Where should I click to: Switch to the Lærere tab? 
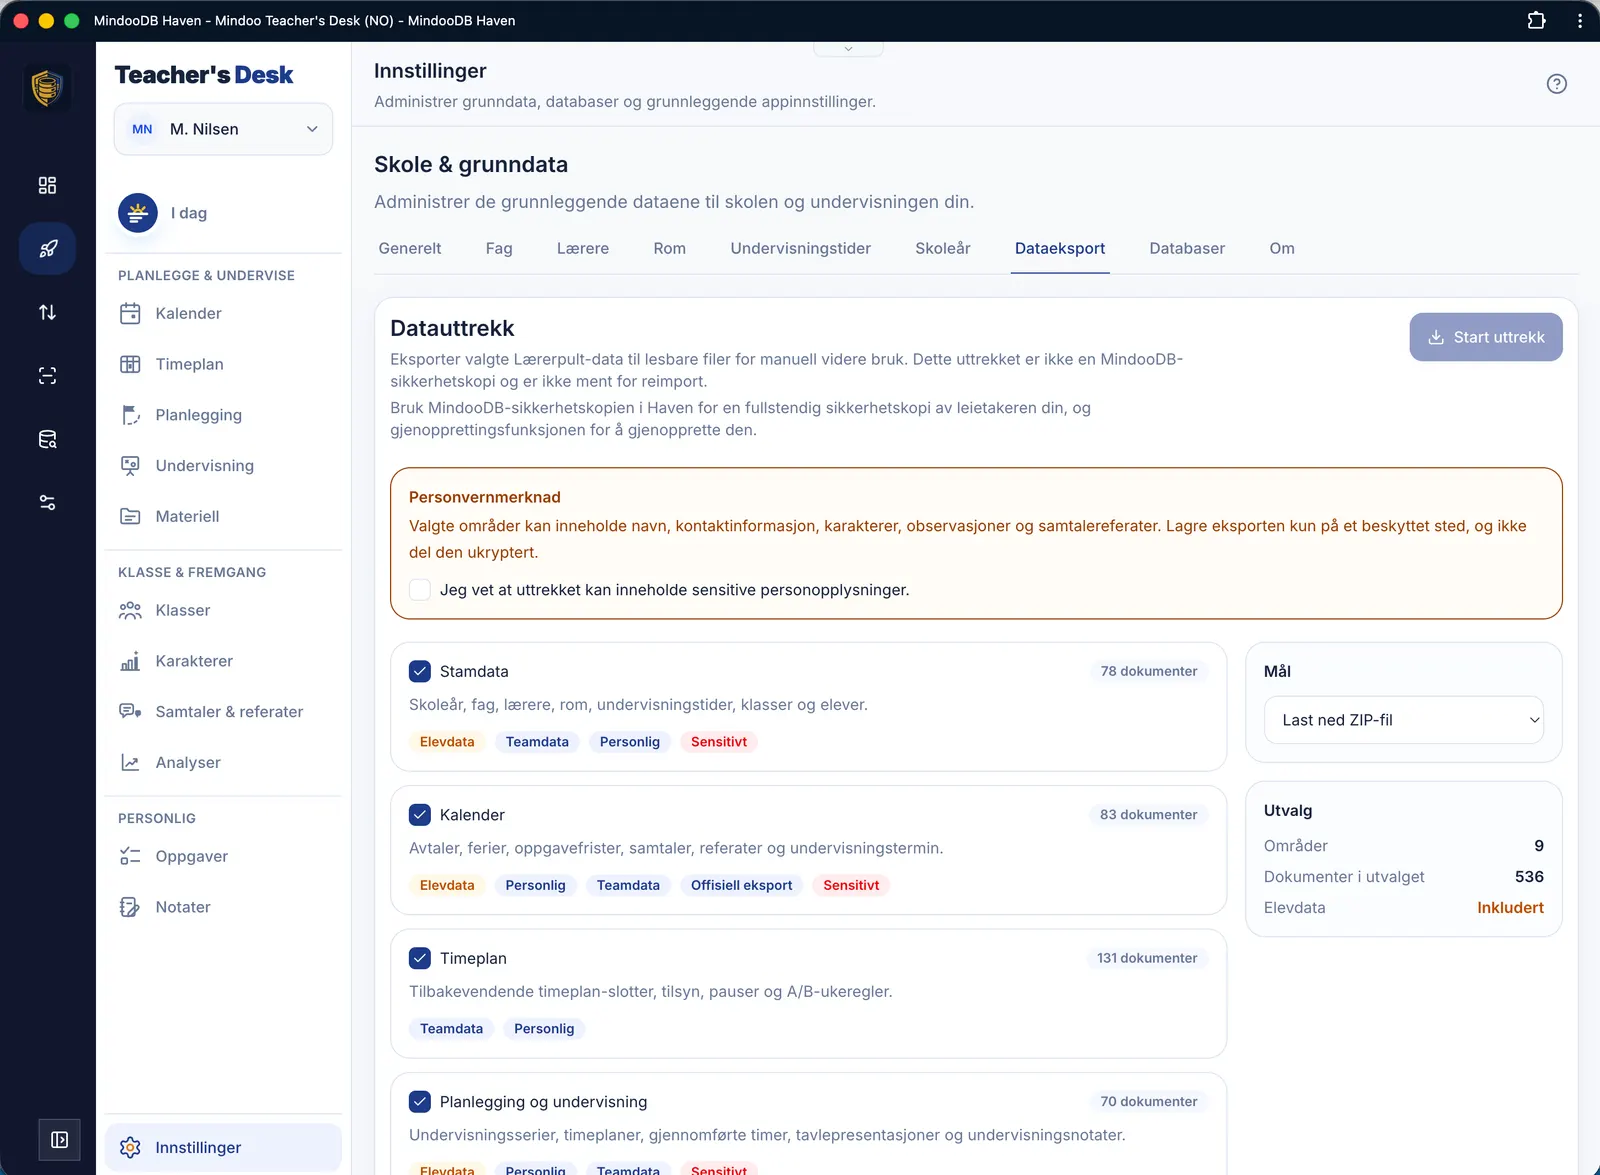(x=583, y=248)
